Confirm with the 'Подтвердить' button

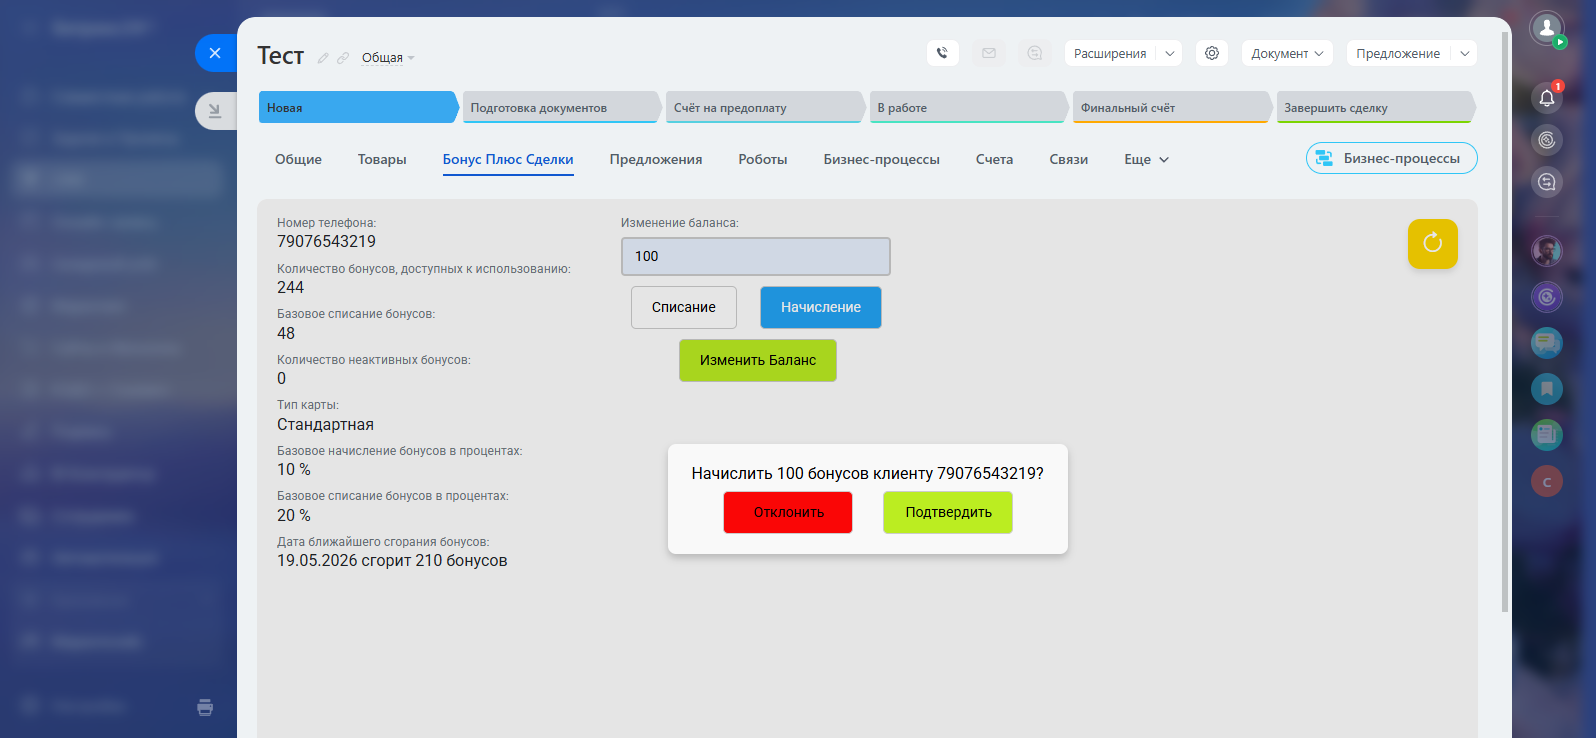pos(948,512)
